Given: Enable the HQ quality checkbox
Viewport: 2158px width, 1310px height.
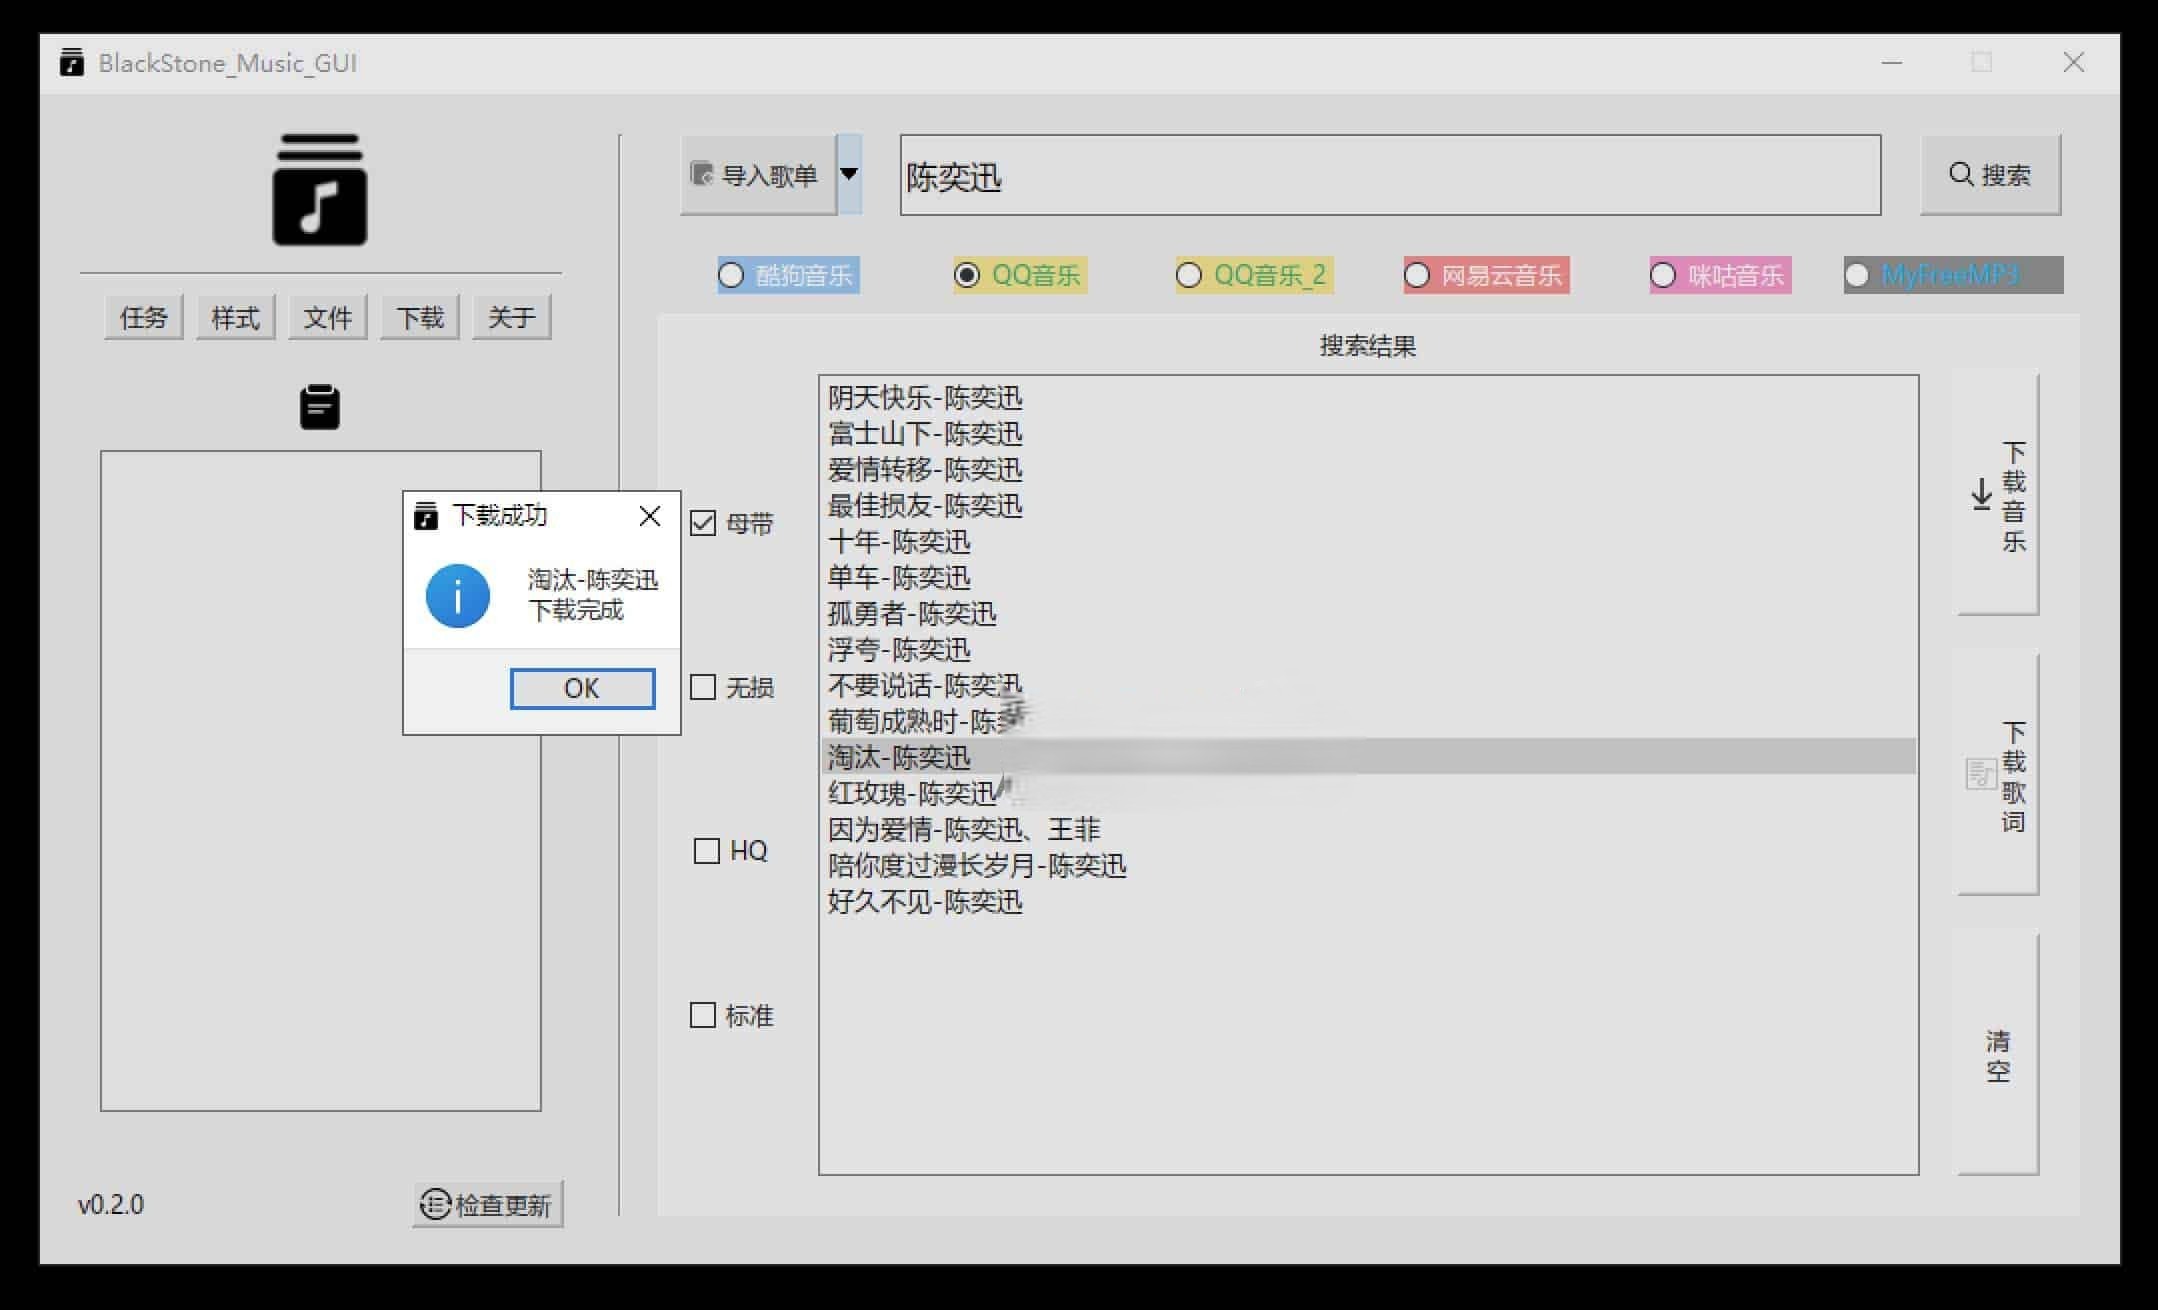Looking at the screenshot, I should click(707, 851).
